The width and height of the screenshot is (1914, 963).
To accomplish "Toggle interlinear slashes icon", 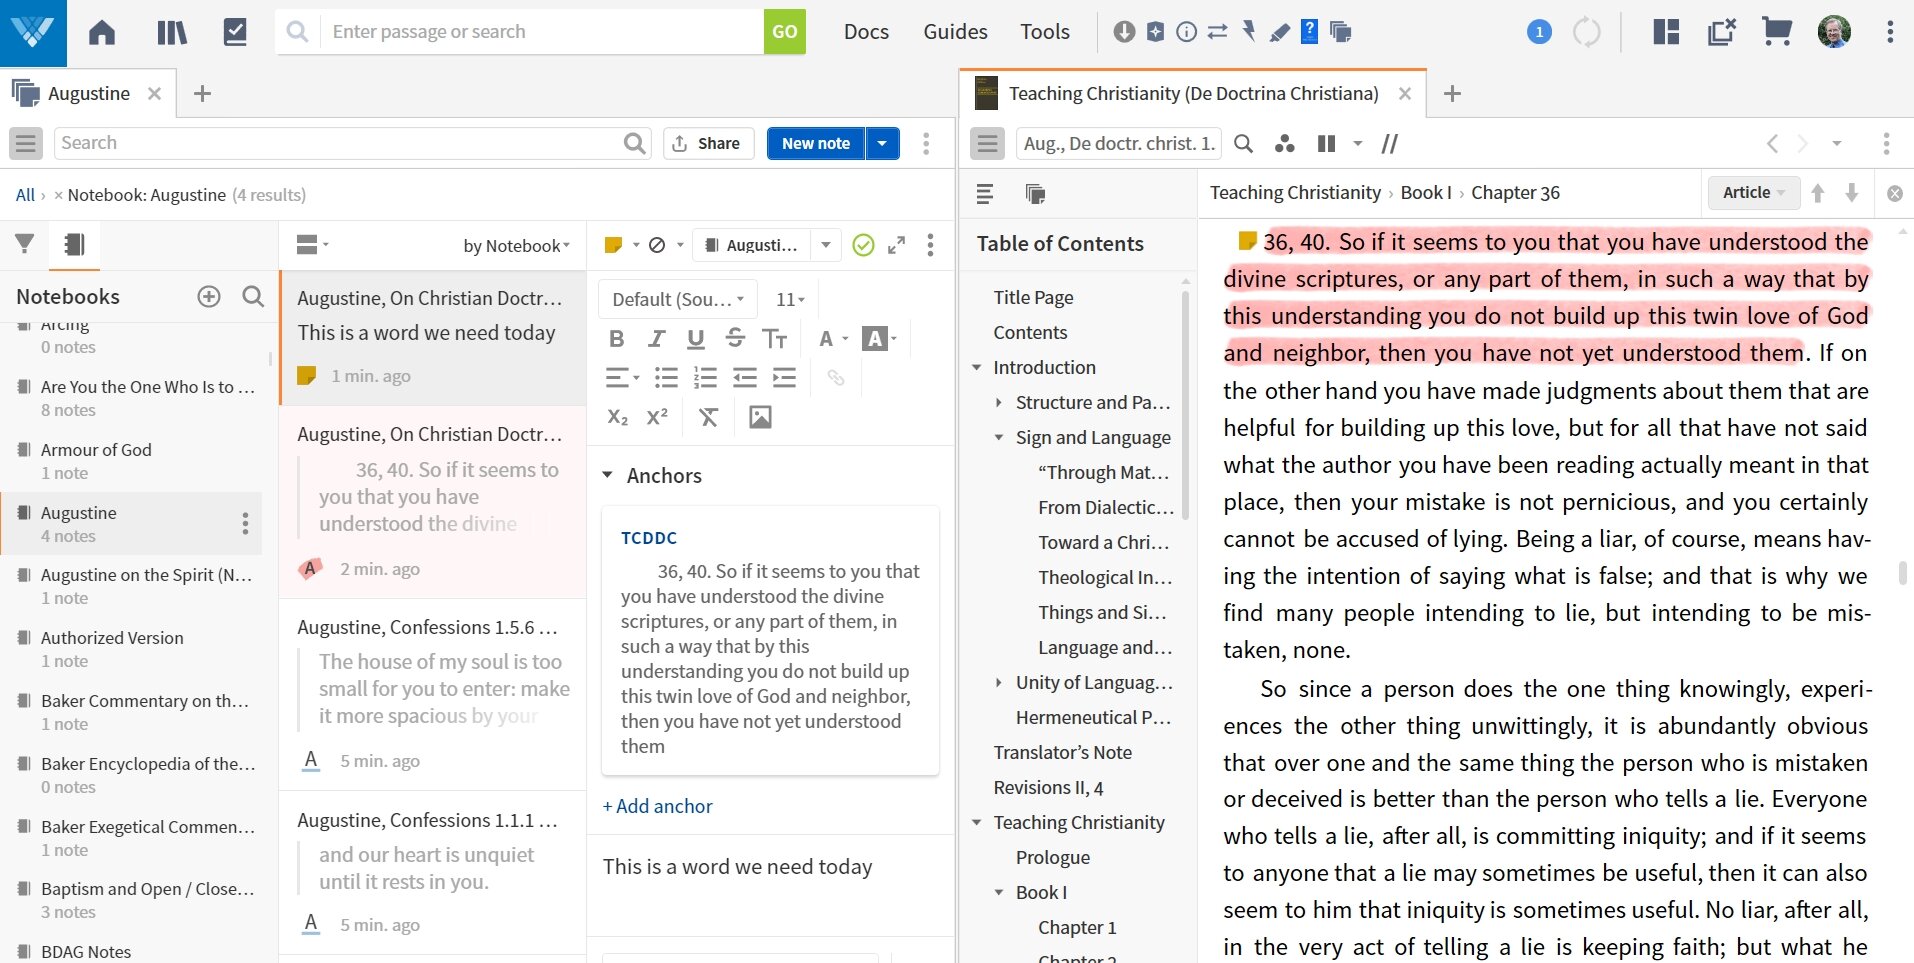I will coord(1390,143).
